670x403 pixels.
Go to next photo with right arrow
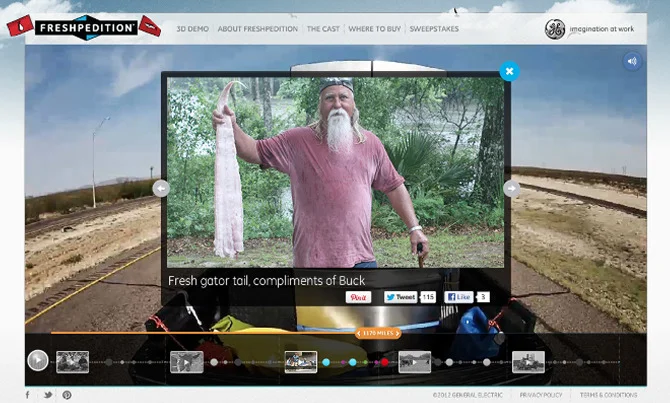(x=511, y=188)
